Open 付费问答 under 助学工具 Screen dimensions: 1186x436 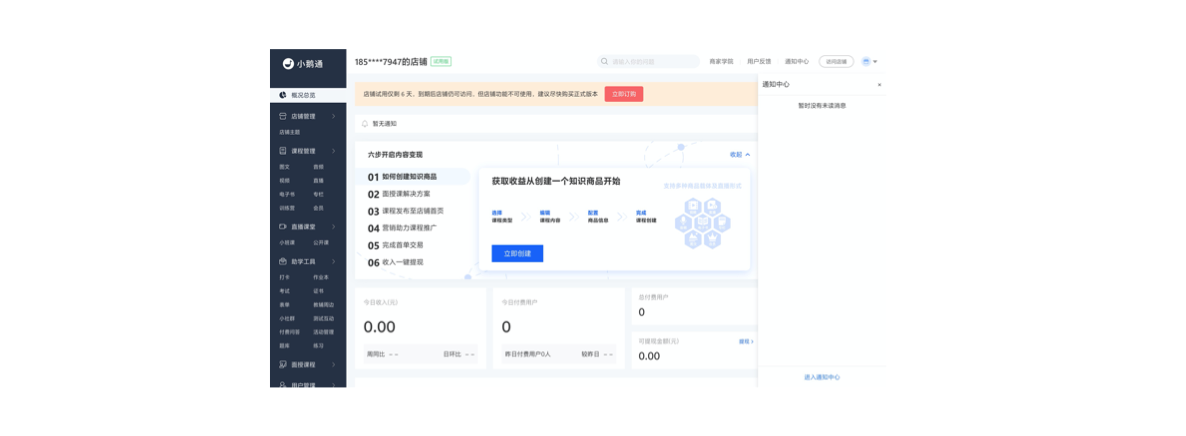point(289,332)
